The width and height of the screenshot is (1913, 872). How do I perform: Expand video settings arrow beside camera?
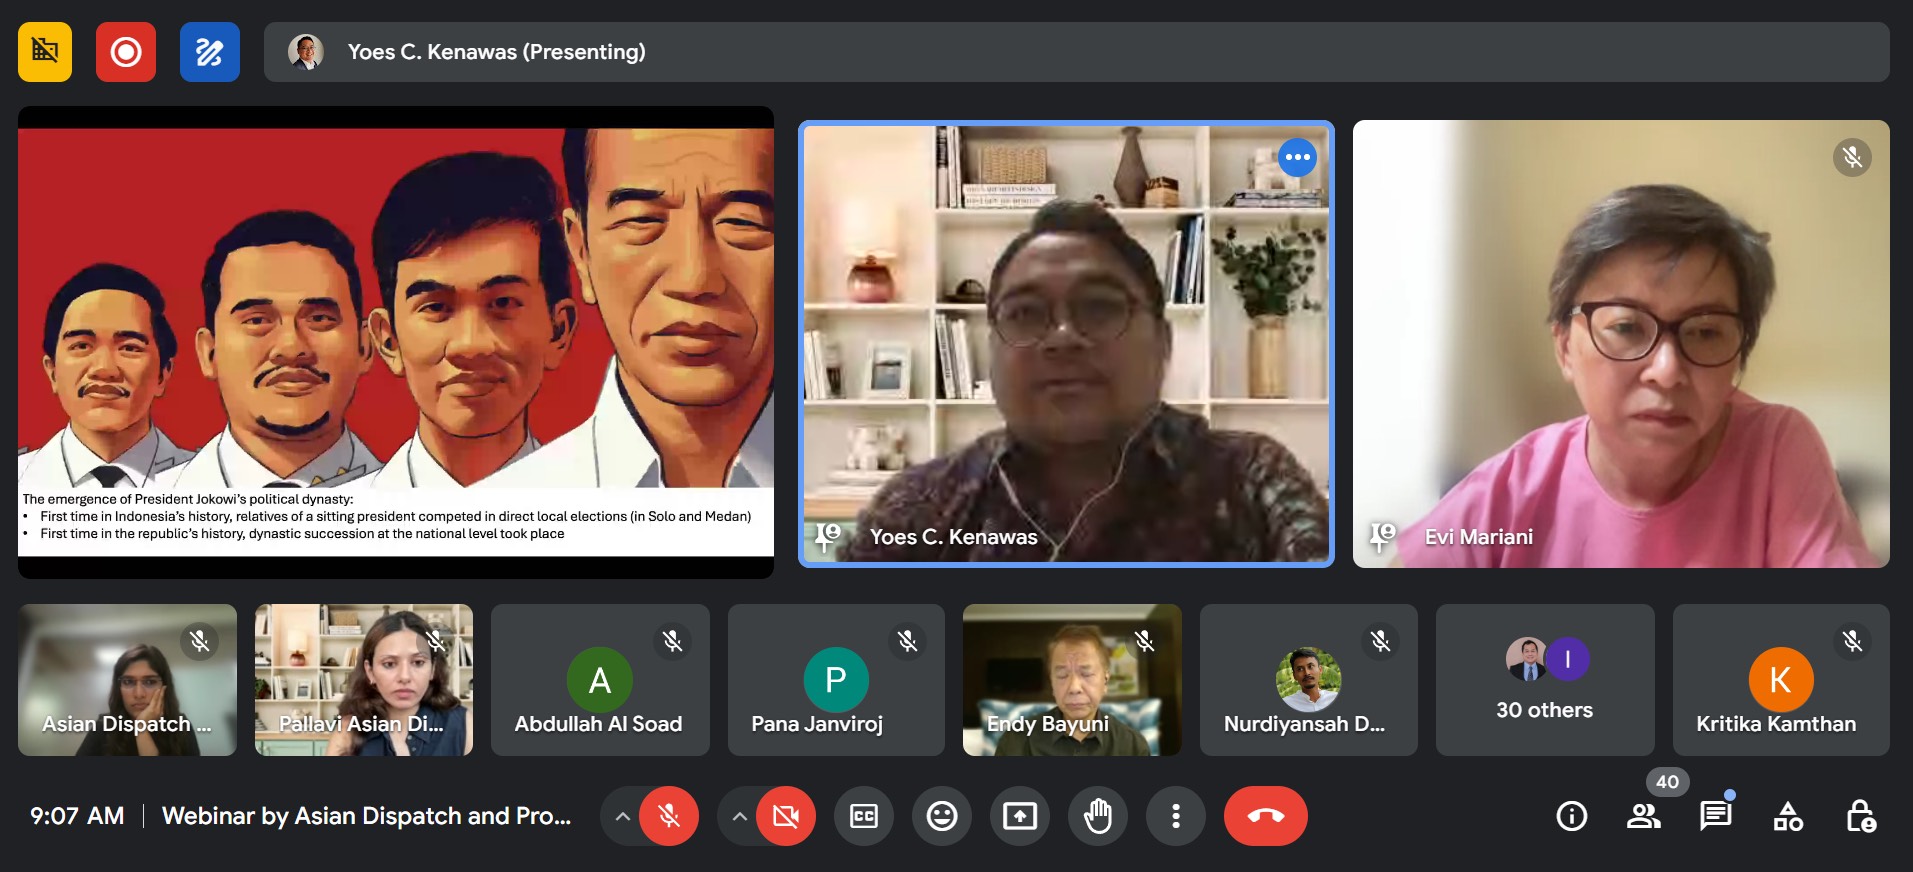point(739,816)
